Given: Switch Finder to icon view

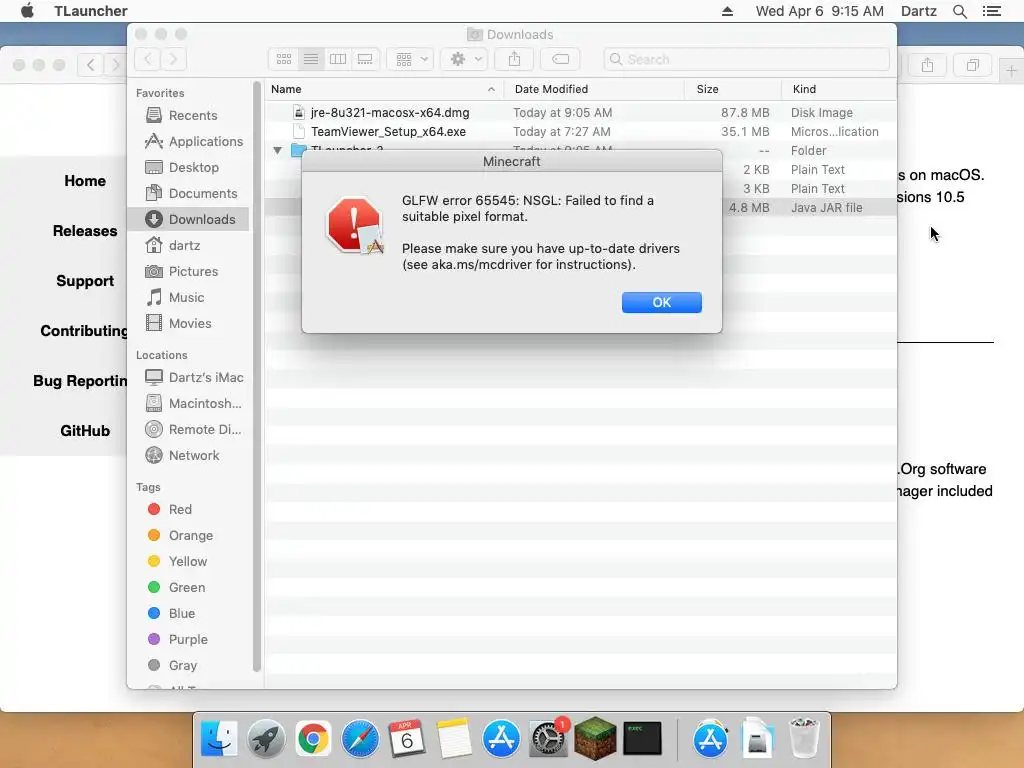Looking at the screenshot, I should 283,59.
